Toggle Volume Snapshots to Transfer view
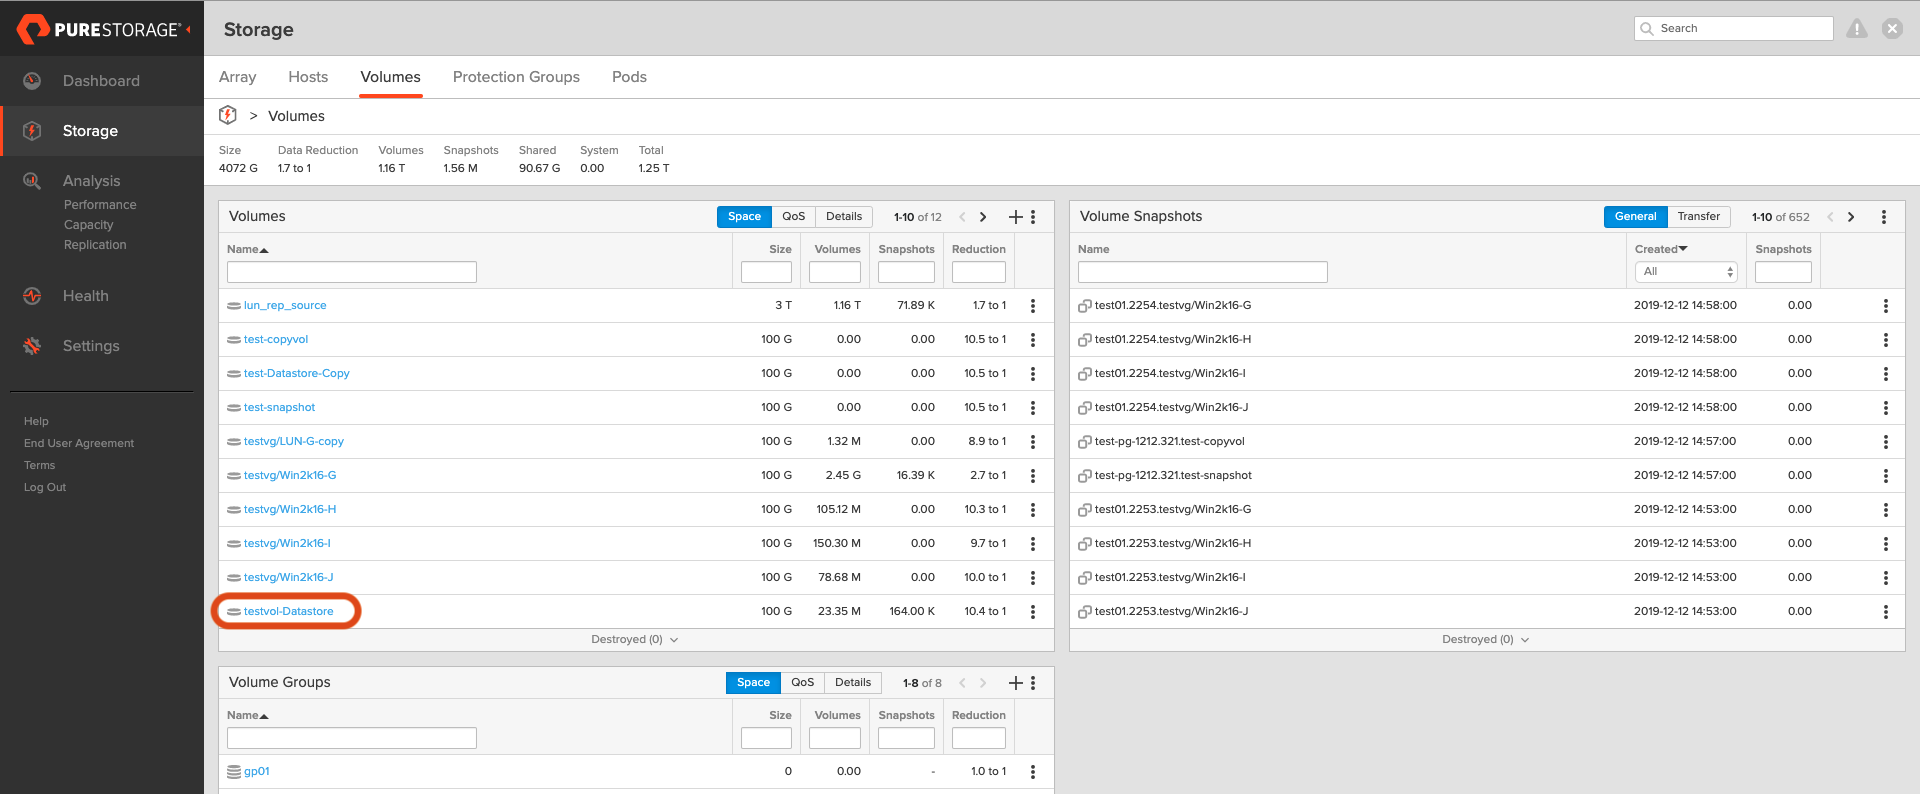This screenshot has height=794, width=1920. click(1698, 217)
